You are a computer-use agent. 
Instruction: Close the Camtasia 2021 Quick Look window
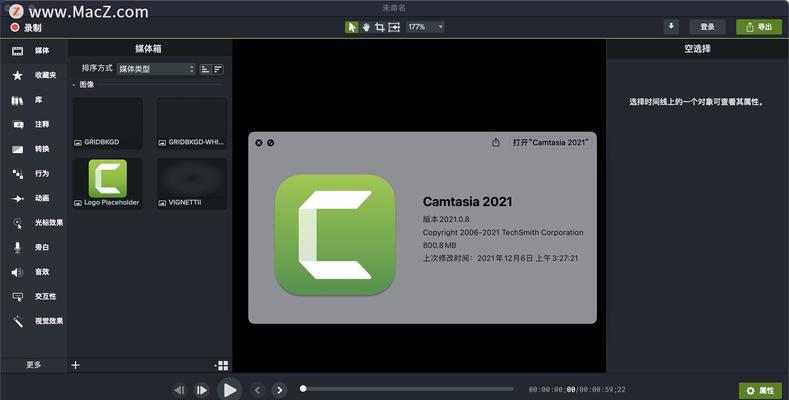(x=259, y=143)
